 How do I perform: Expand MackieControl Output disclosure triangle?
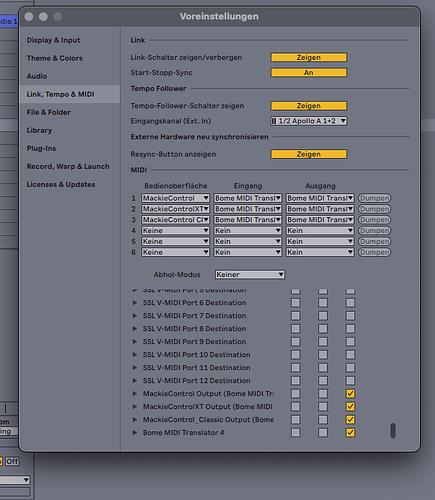coord(135,393)
